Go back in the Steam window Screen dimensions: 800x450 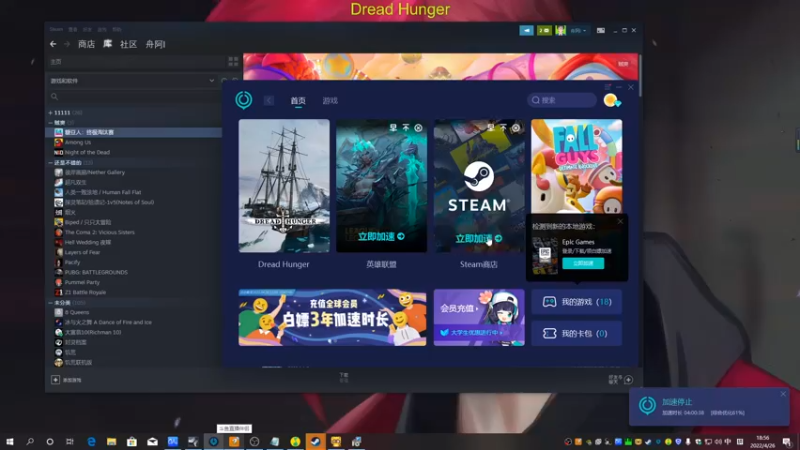tap(53, 44)
